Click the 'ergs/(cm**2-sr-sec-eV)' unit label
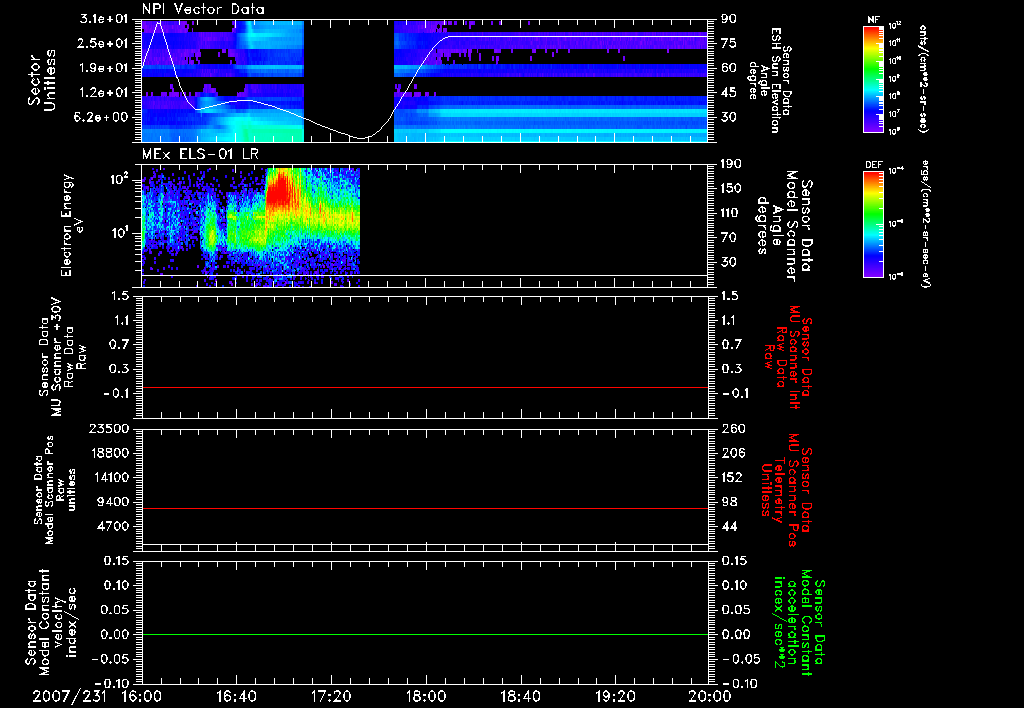 point(924,224)
